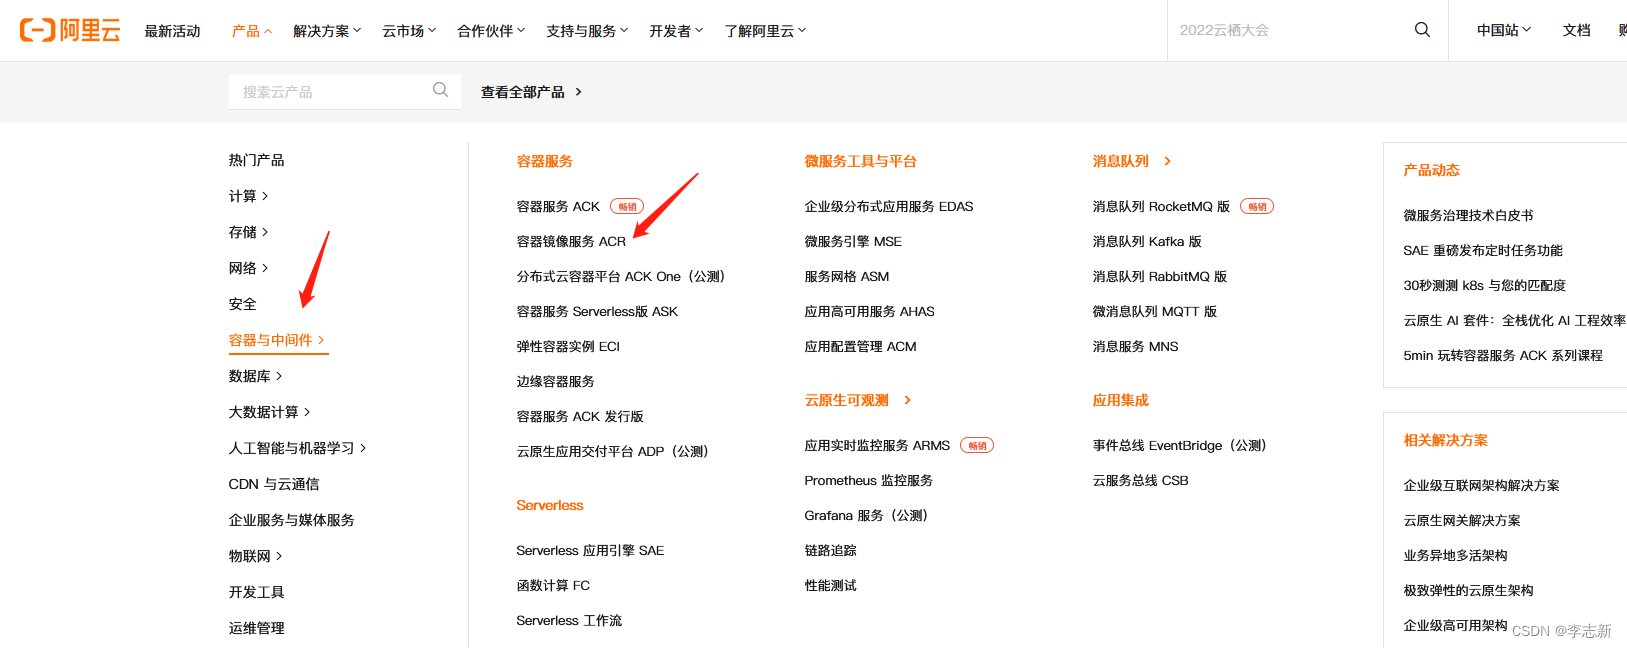Open the 中国站 region dropdown
This screenshot has width=1627, height=648.
1504,30
